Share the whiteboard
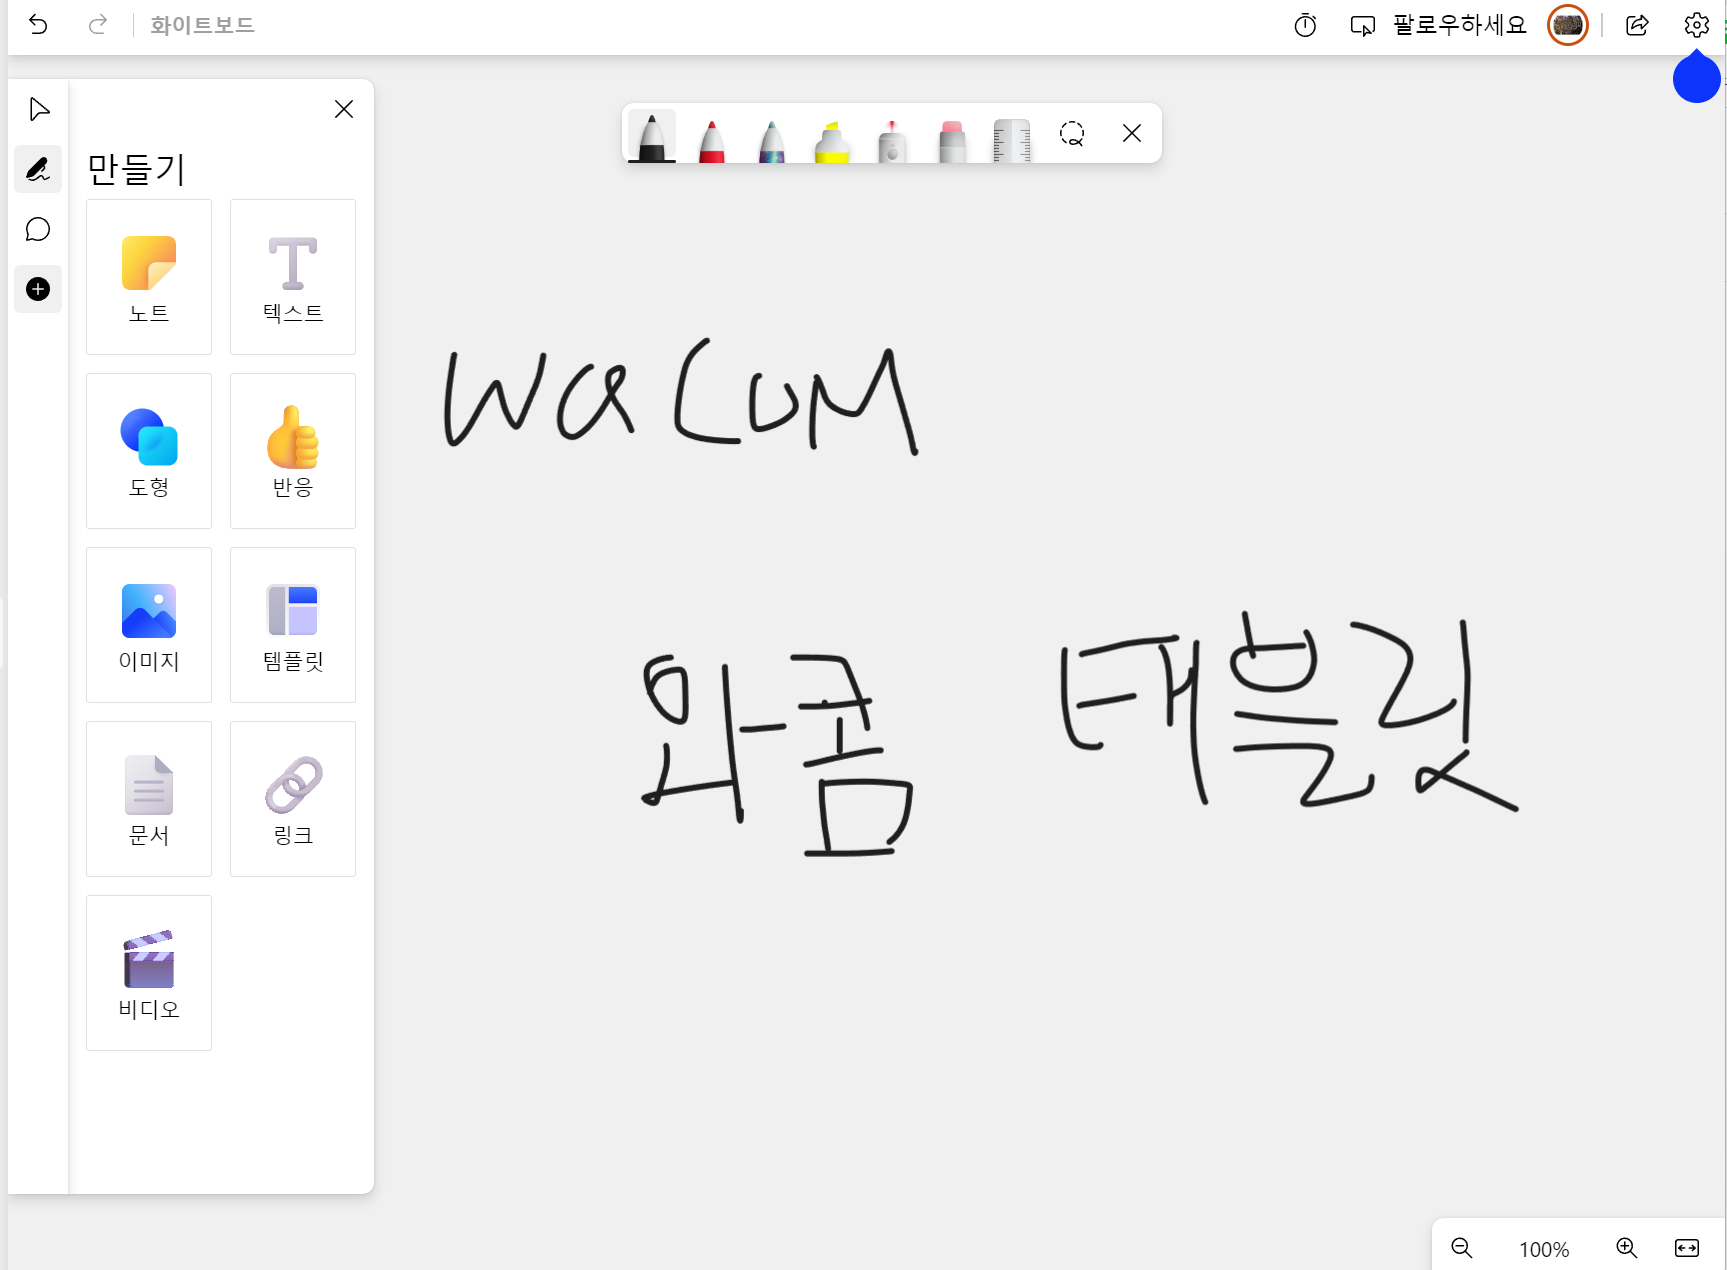This screenshot has height=1270, width=1727. coord(1637,25)
